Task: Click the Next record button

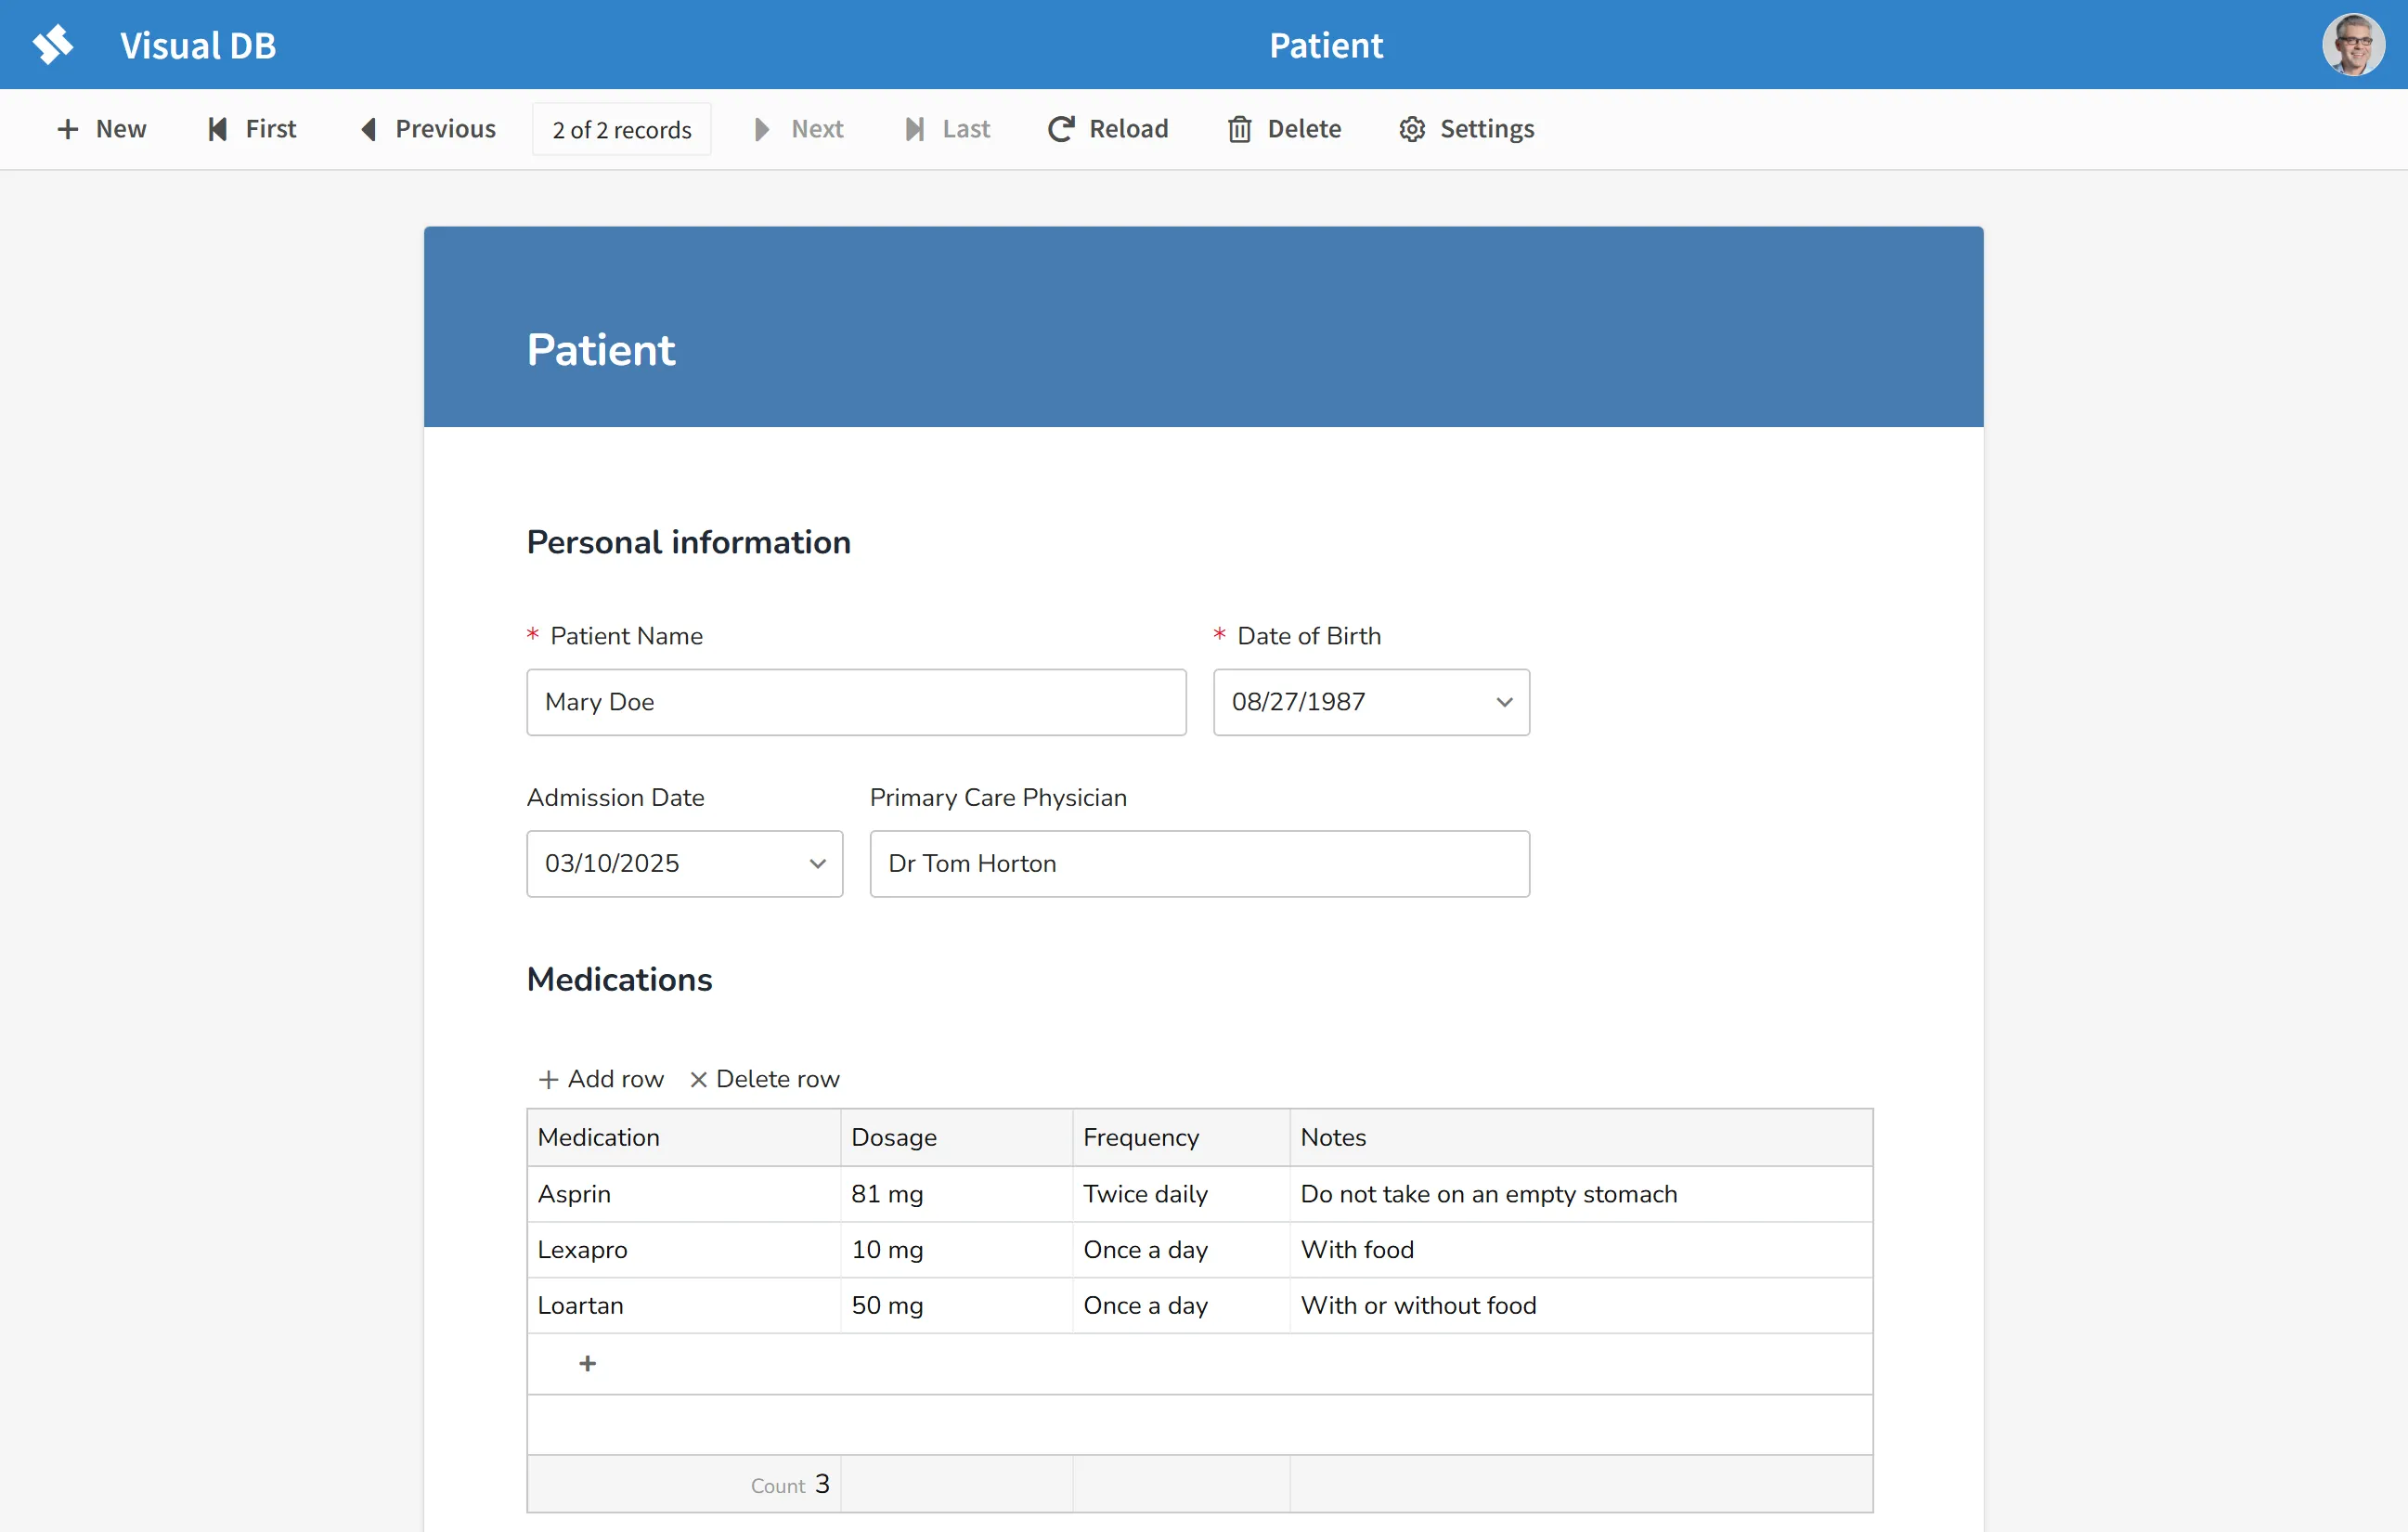Action: [799, 129]
